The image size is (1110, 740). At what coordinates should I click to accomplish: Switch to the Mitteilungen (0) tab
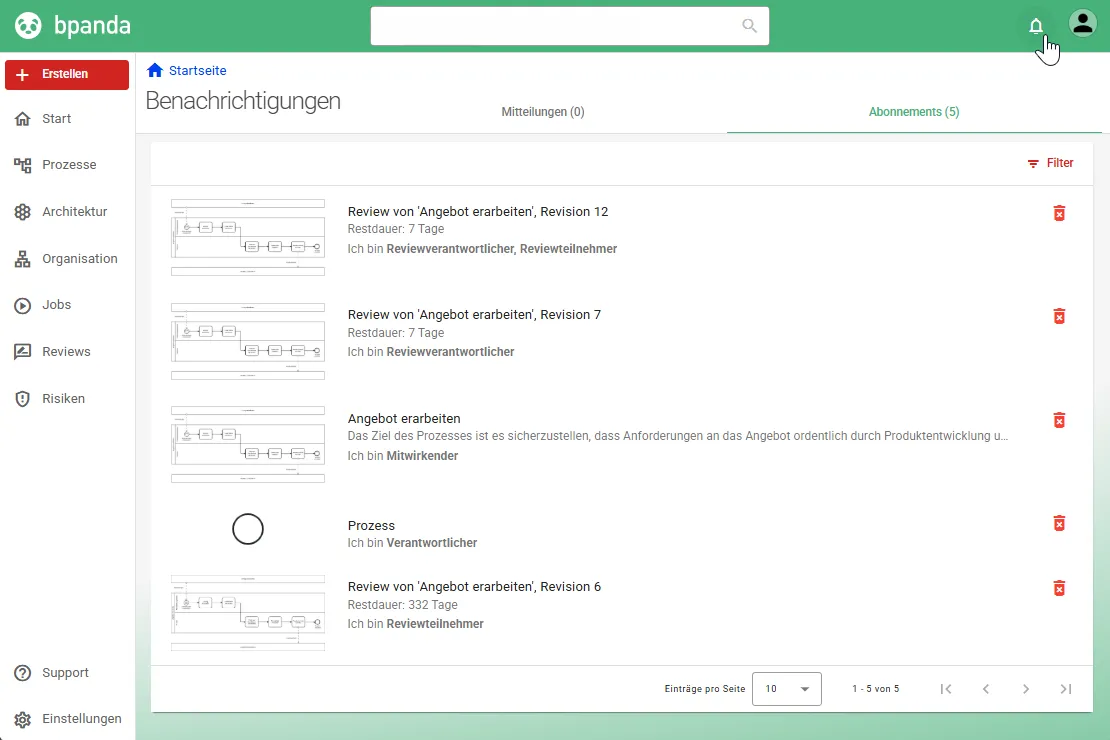point(543,112)
